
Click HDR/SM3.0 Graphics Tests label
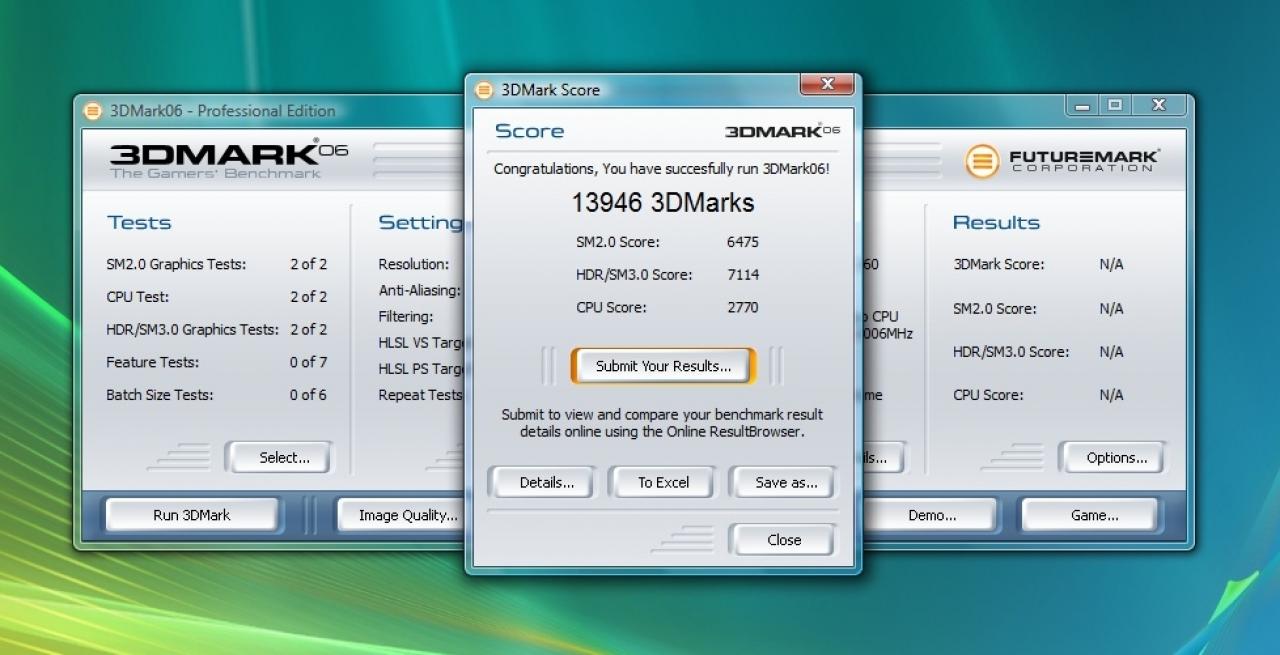192,329
